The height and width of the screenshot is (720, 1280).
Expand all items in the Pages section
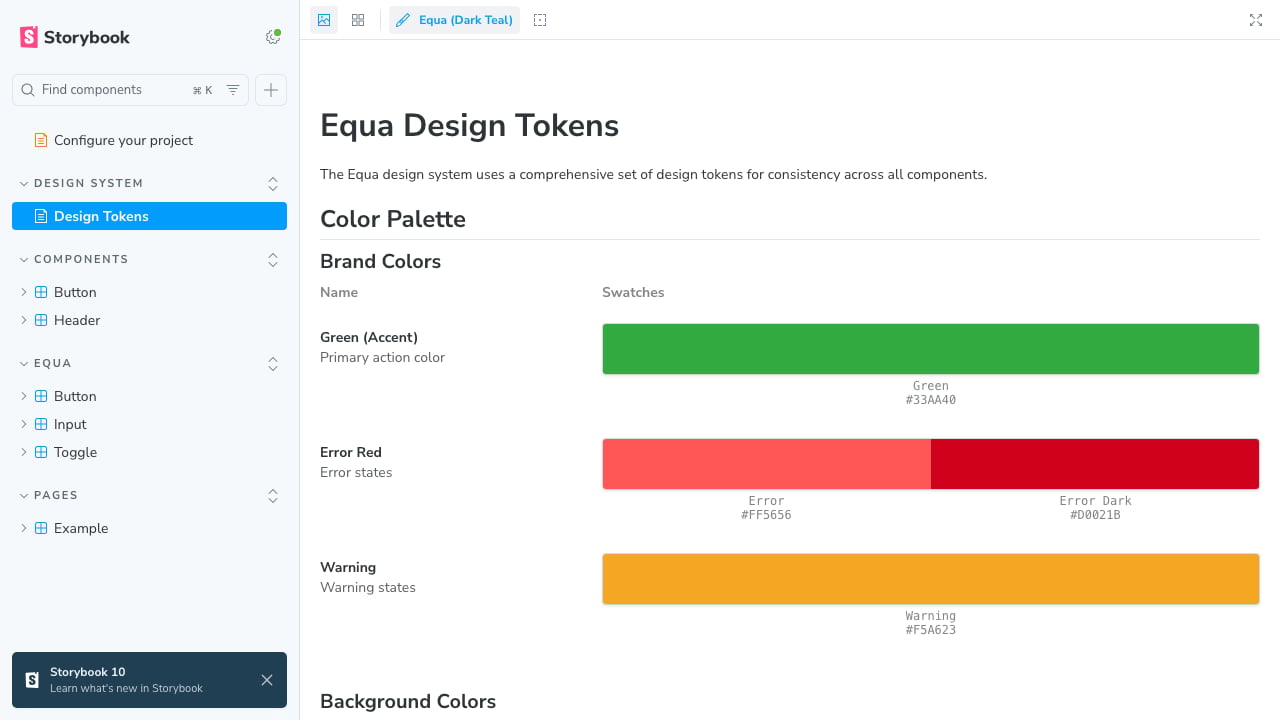click(273, 496)
